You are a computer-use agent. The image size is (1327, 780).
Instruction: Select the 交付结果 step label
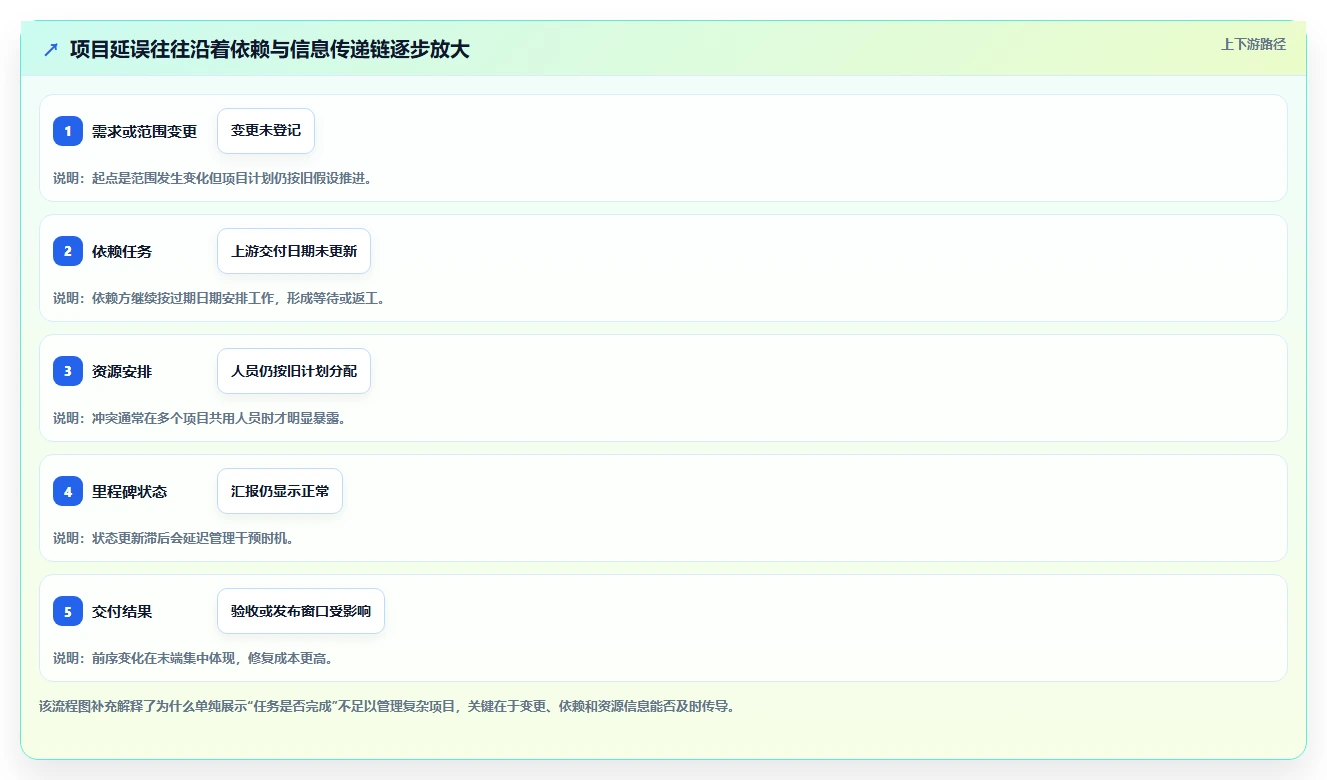pyautogui.click(x=122, y=611)
